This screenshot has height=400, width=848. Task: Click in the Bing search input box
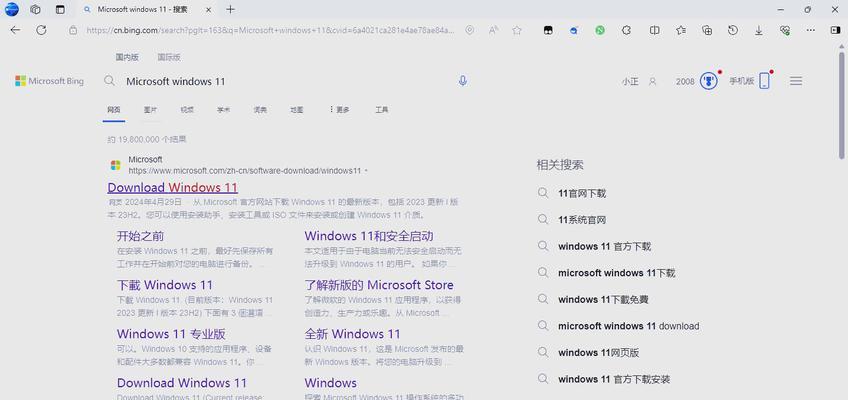[x=287, y=81]
